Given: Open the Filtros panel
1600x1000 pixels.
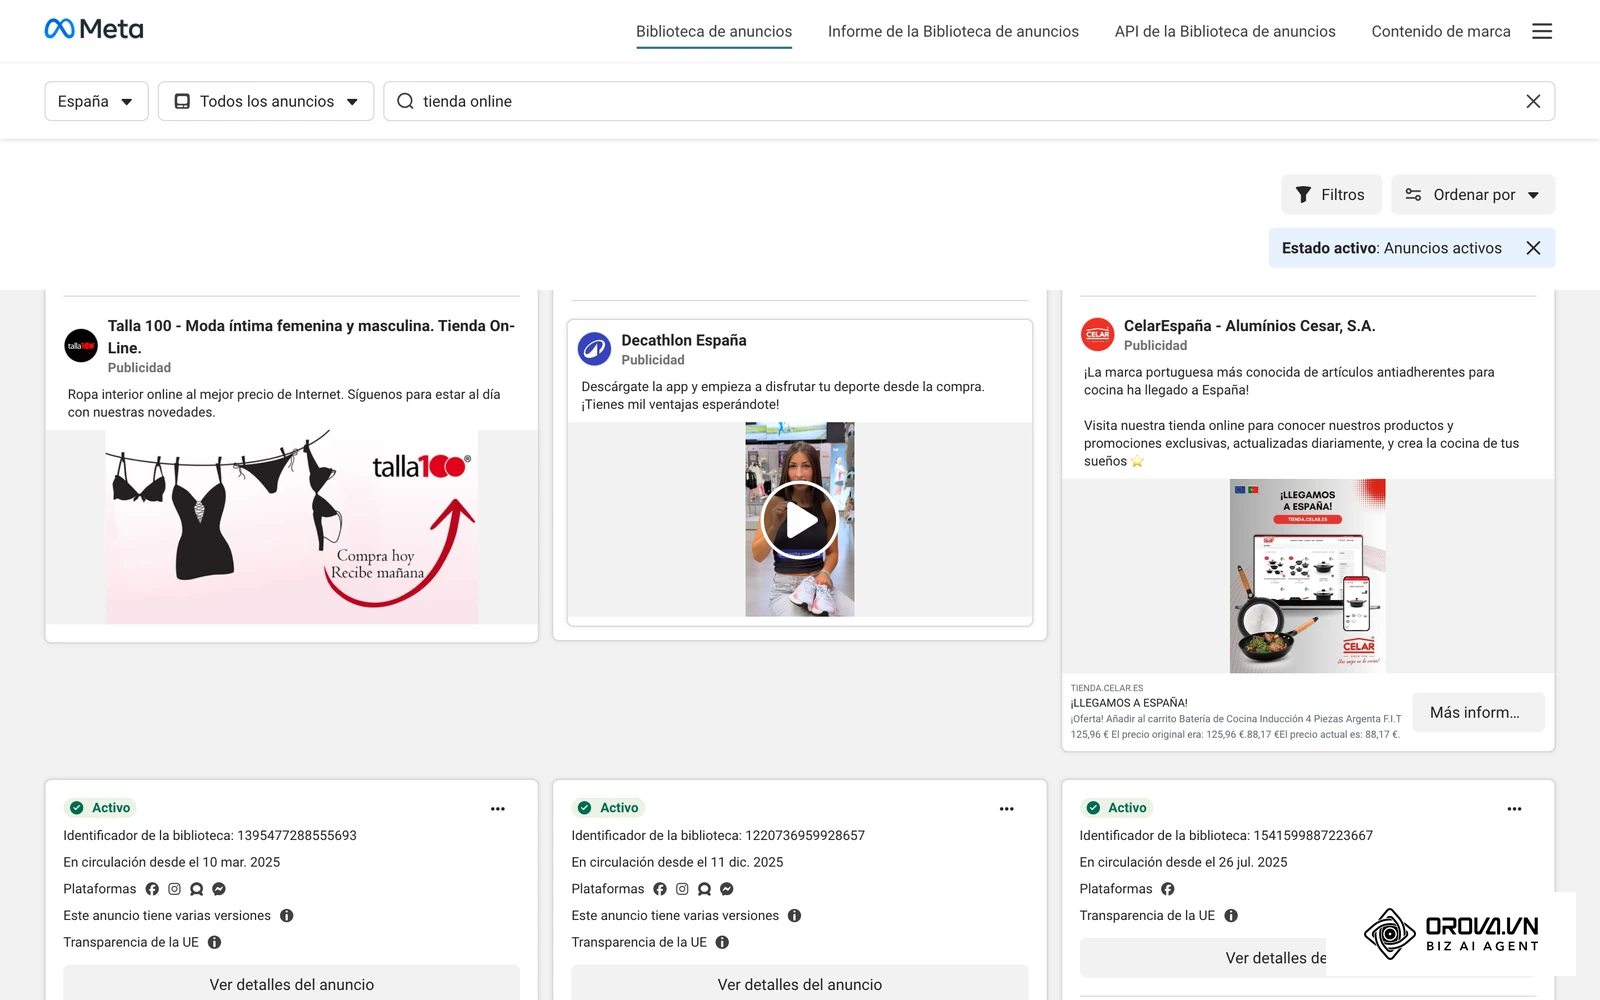Looking at the screenshot, I should [x=1331, y=195].
